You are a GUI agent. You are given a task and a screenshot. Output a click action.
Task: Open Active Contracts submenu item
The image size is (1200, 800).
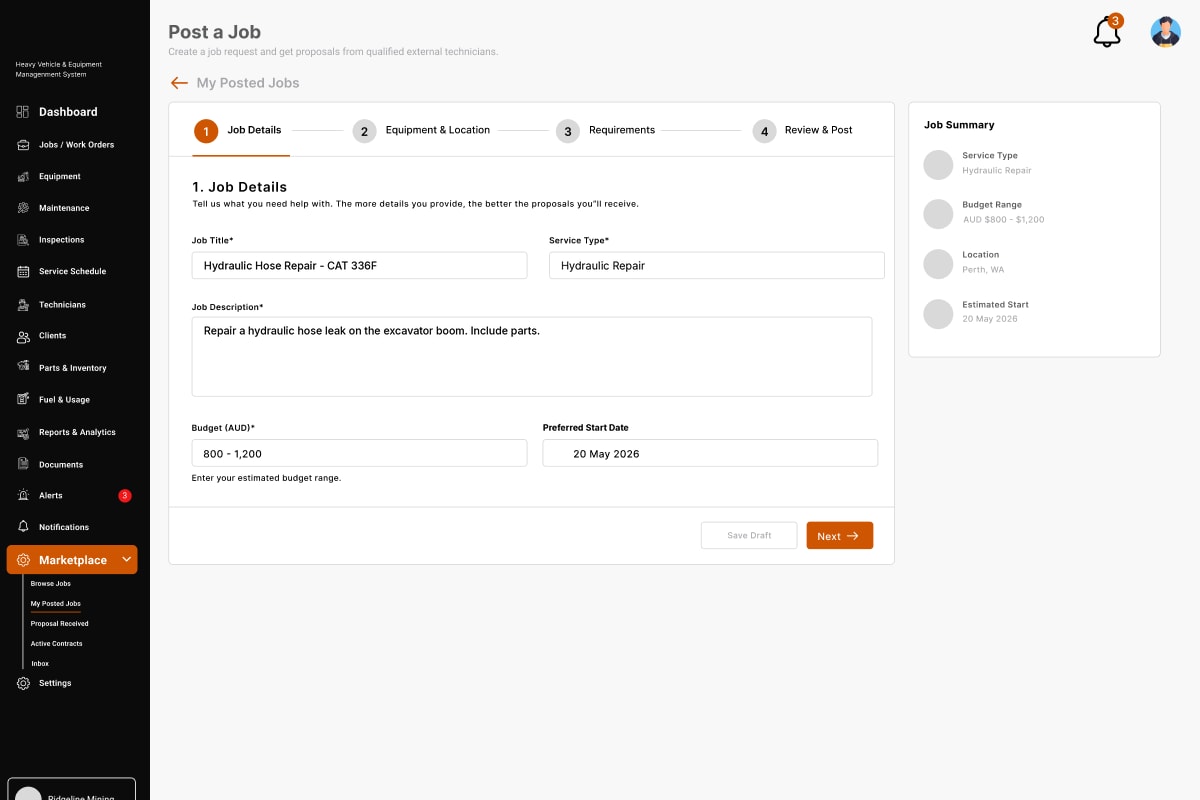(x=57, y=644)
